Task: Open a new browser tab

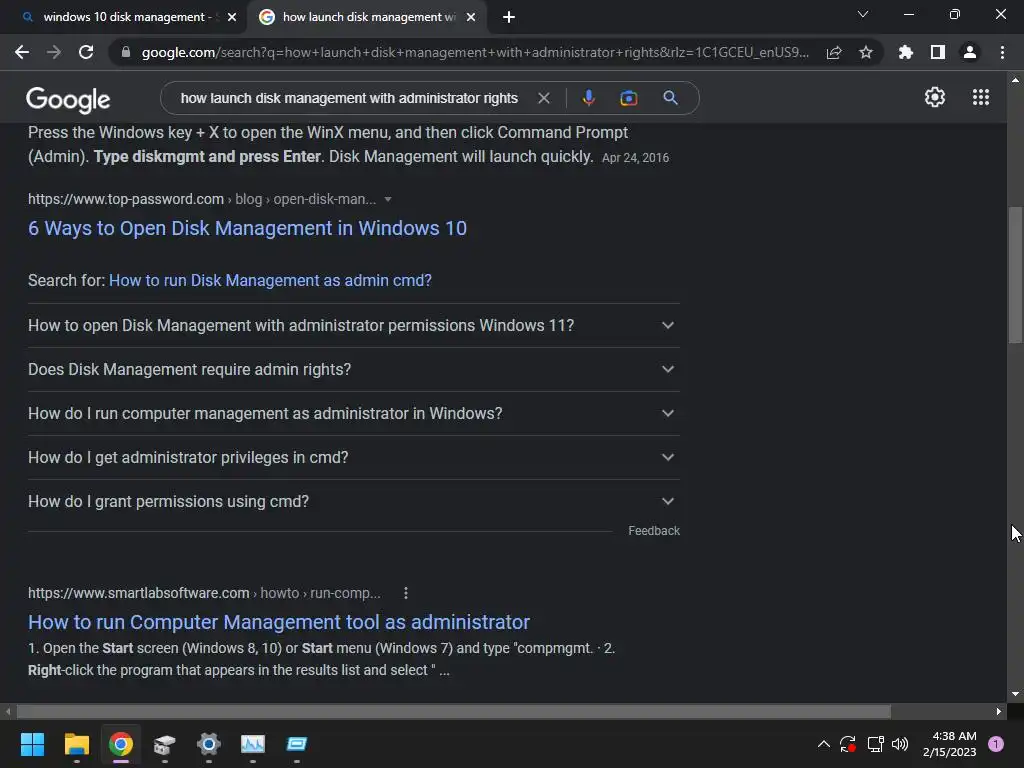Action: pyautogui.click(x=509, y=17)
